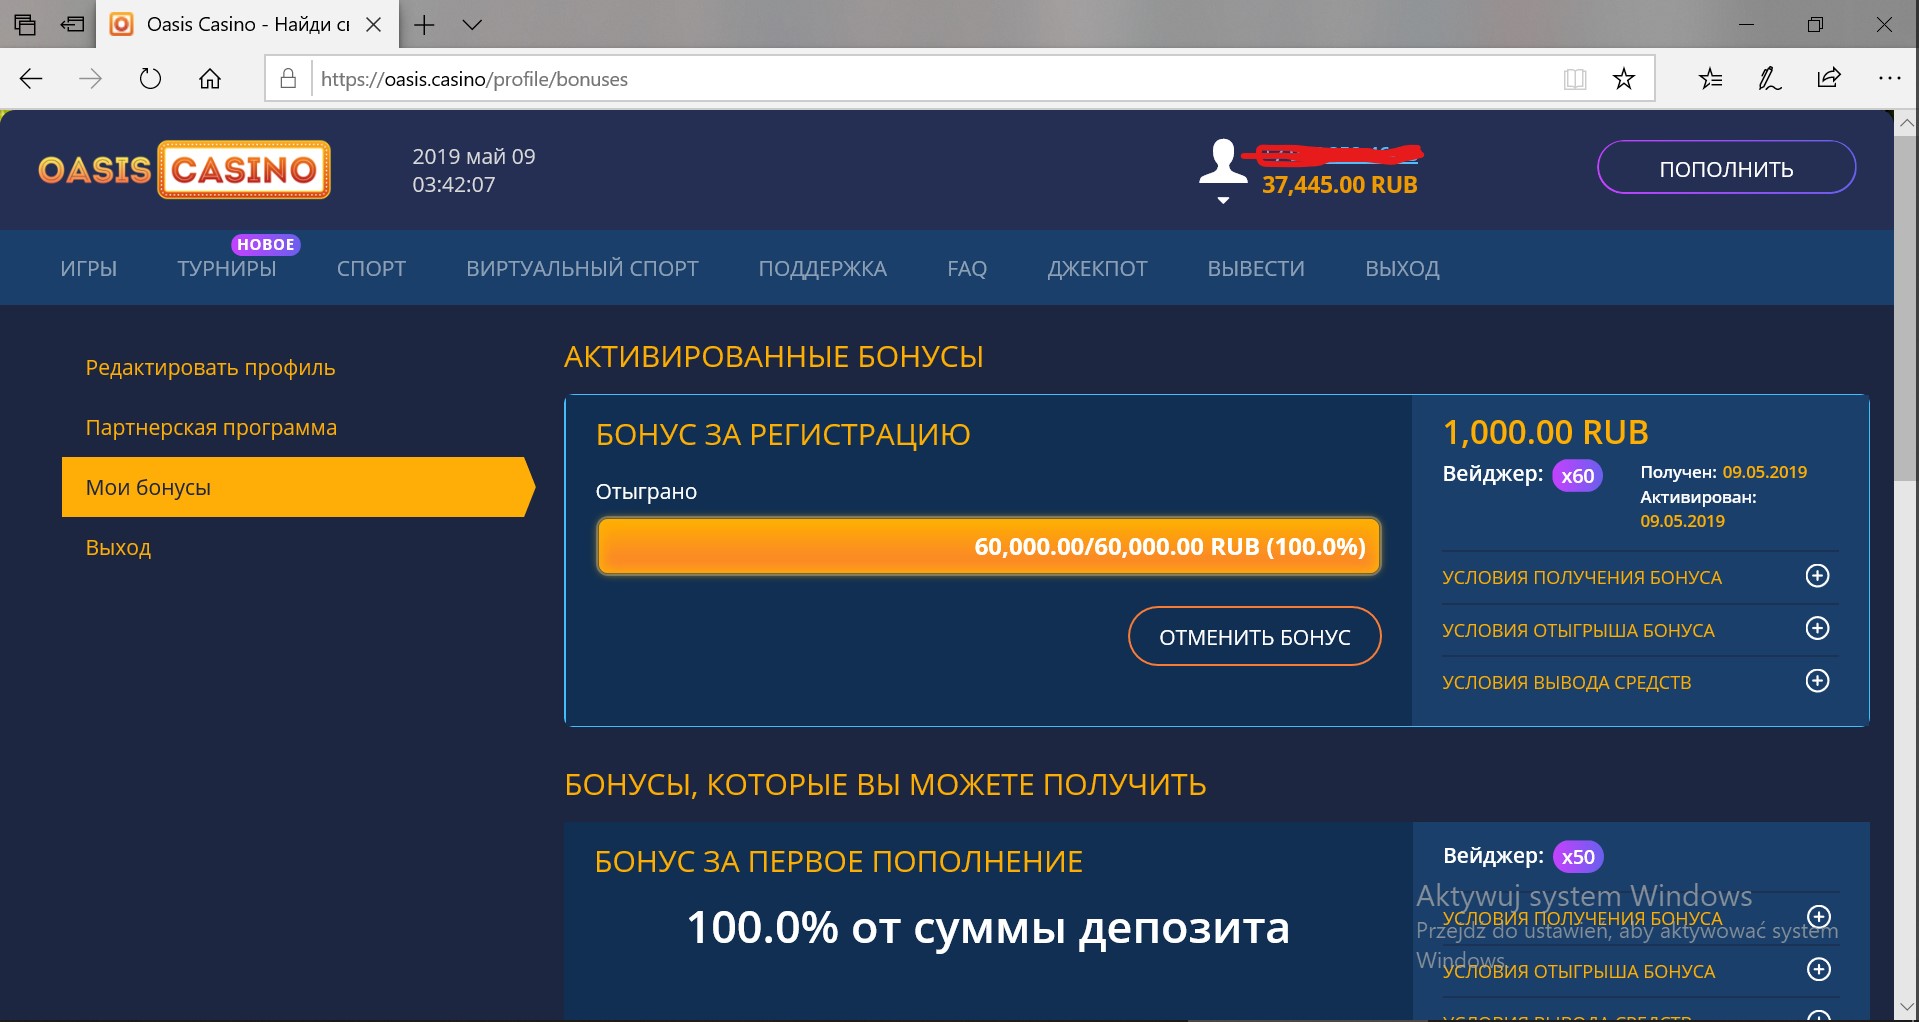The image size is (1919, 1022).
Task: Click the browser home icon
Action: pyautogui.click(x=209, y=78)
